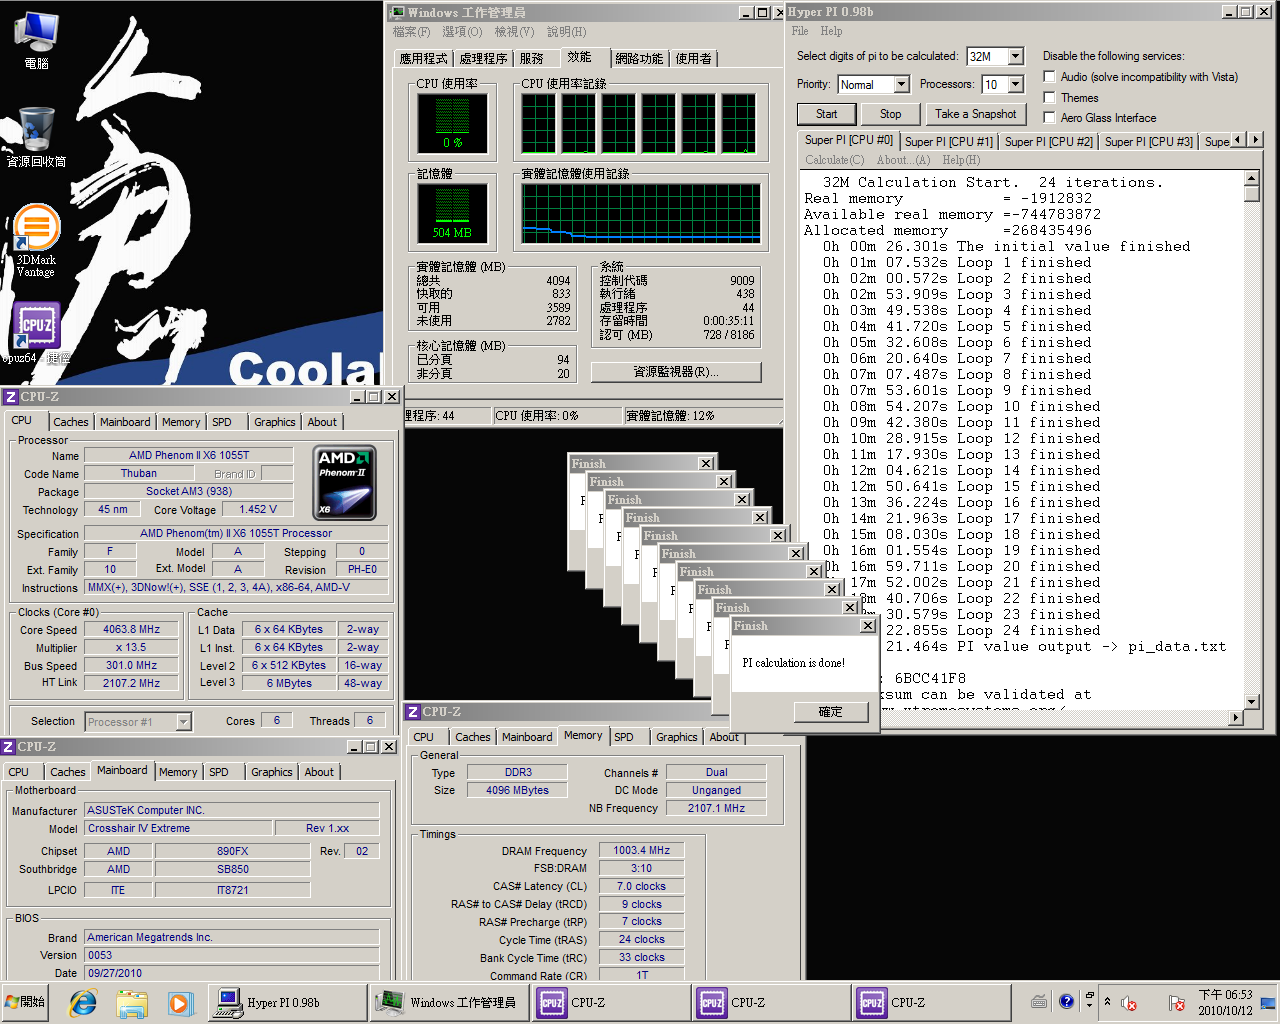
Task: Open the Priority dropdown set to Normal
Action: [901, 84]
